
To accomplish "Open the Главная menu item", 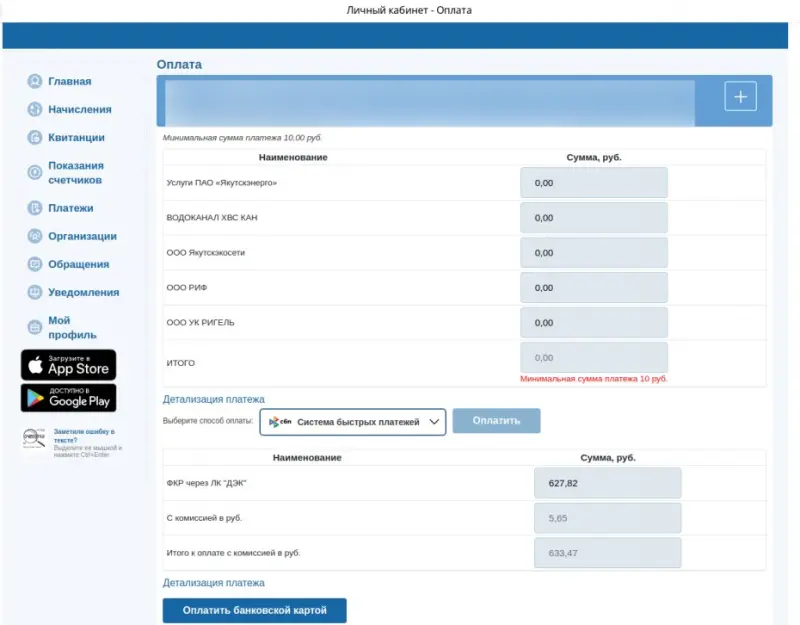I will pos(69,81).
